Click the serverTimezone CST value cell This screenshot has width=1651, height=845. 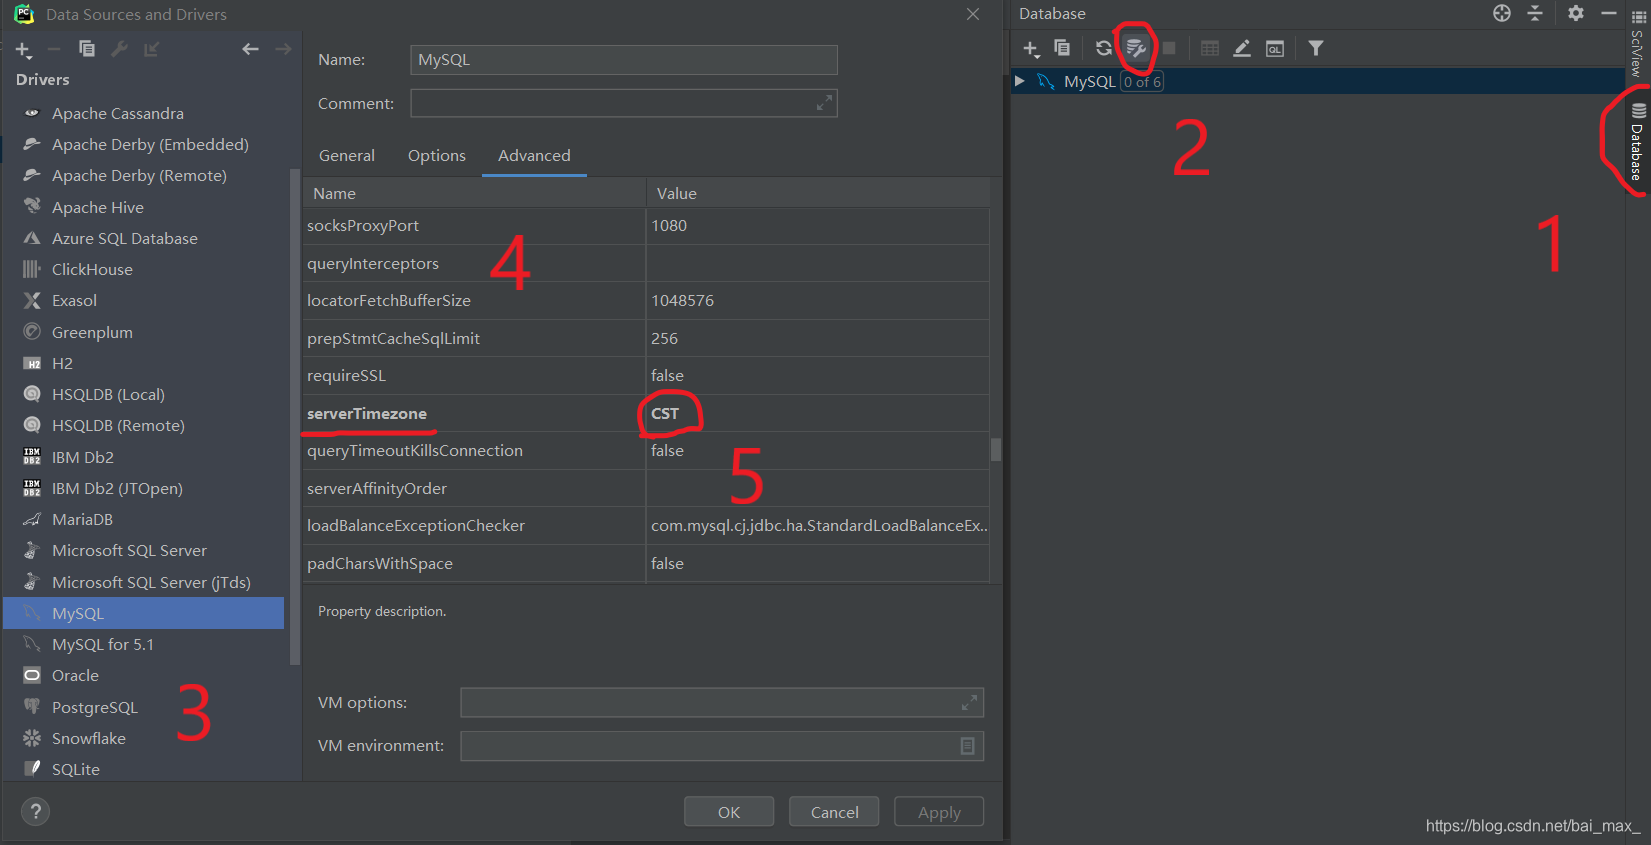[x=817, y=413]
